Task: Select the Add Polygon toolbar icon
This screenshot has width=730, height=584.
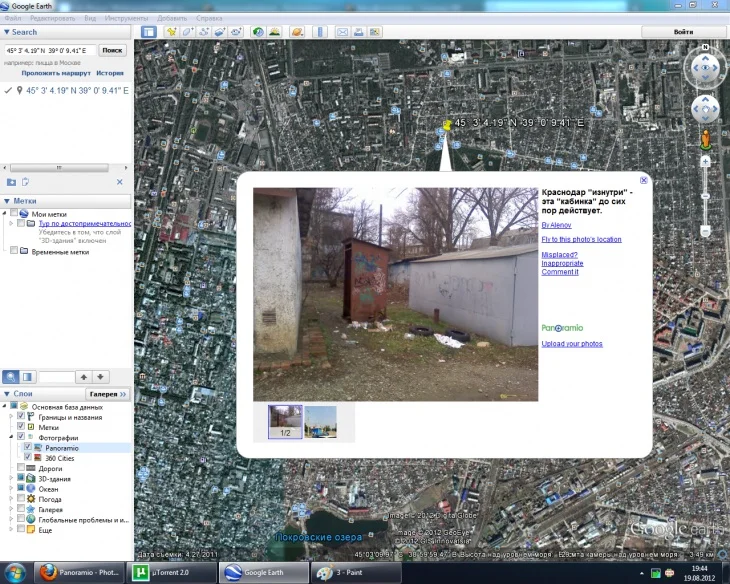Action: 188,32
